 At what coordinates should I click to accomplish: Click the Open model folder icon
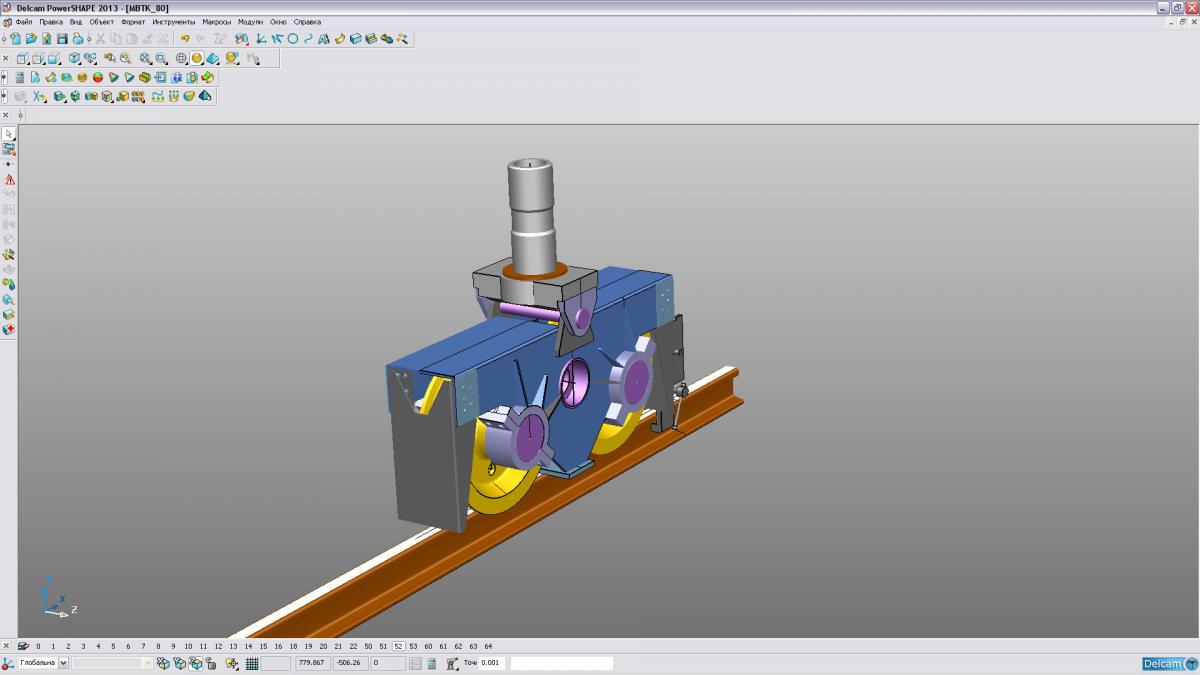coord(31,39)
